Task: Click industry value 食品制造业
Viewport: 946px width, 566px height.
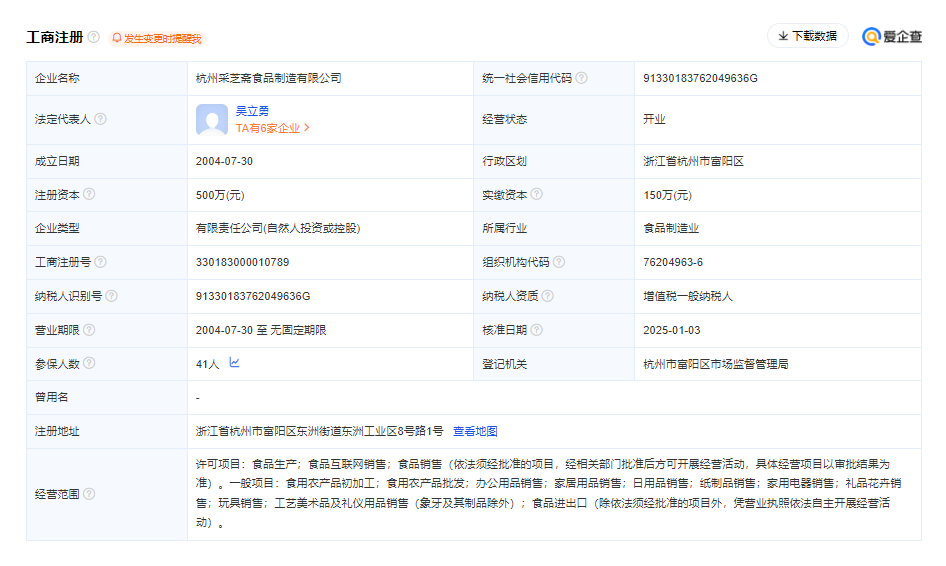Action: click(671, 228)
